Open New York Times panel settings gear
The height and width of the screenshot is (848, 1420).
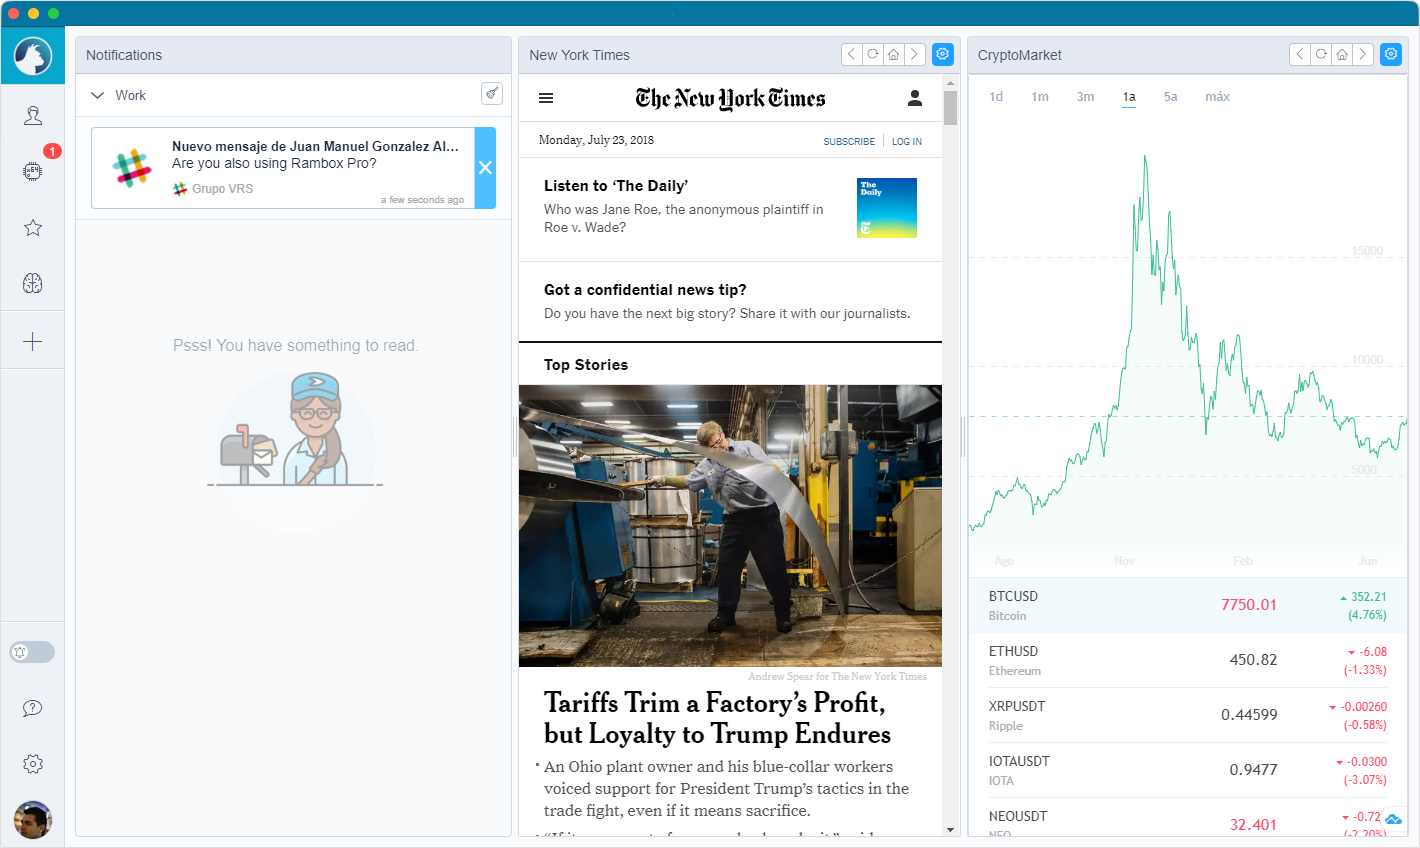point(943,54)
